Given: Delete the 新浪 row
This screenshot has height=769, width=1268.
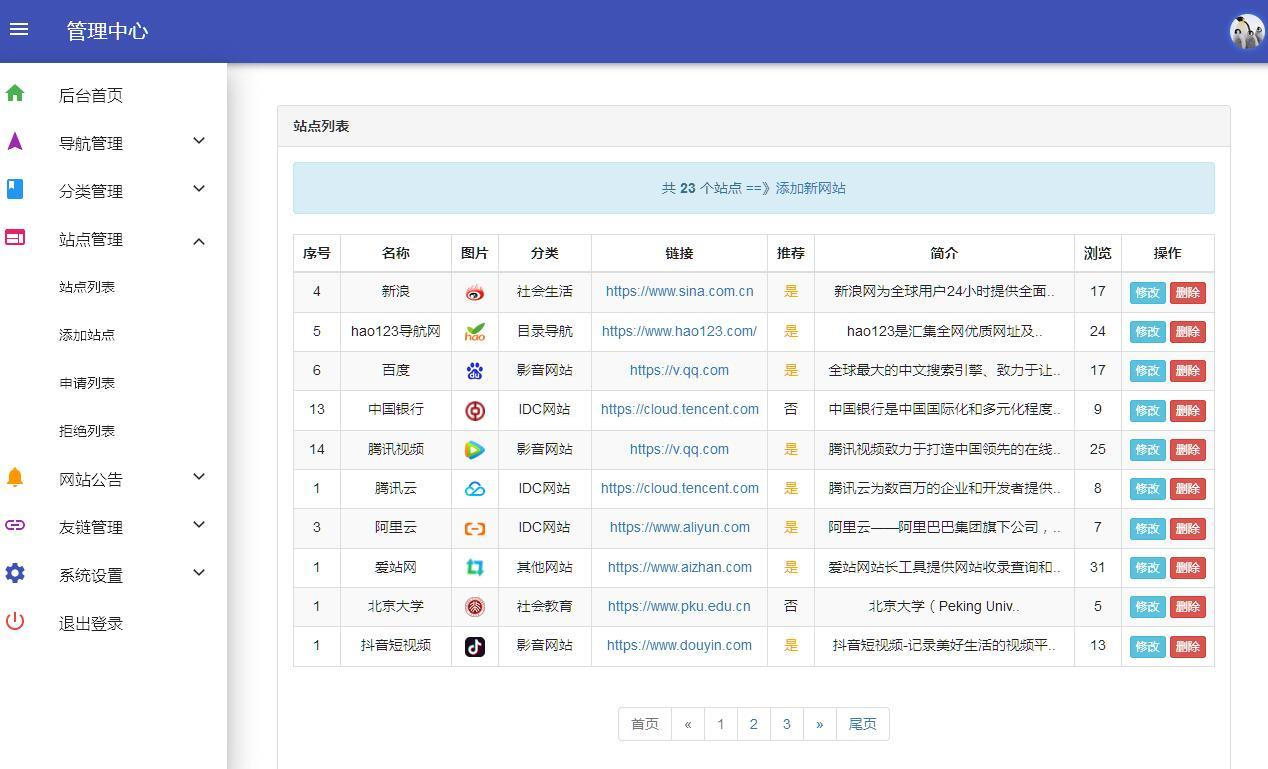Looking at the screenshot, I should (1187, 292).
